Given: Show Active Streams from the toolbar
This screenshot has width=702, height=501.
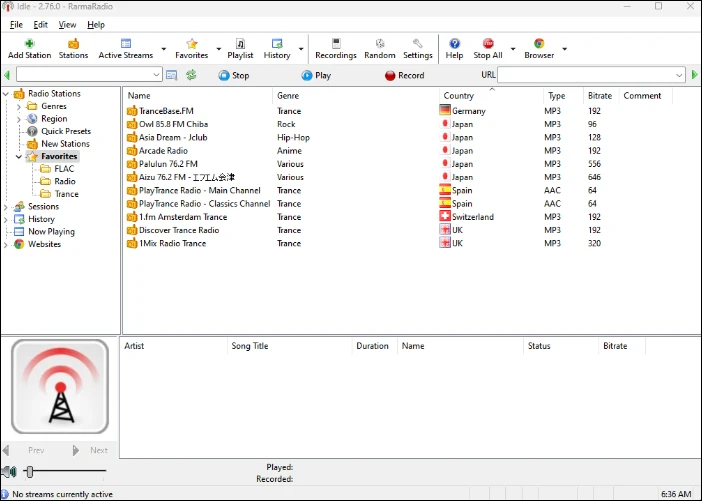Looking at the screenshot, I should pos(125,49).
